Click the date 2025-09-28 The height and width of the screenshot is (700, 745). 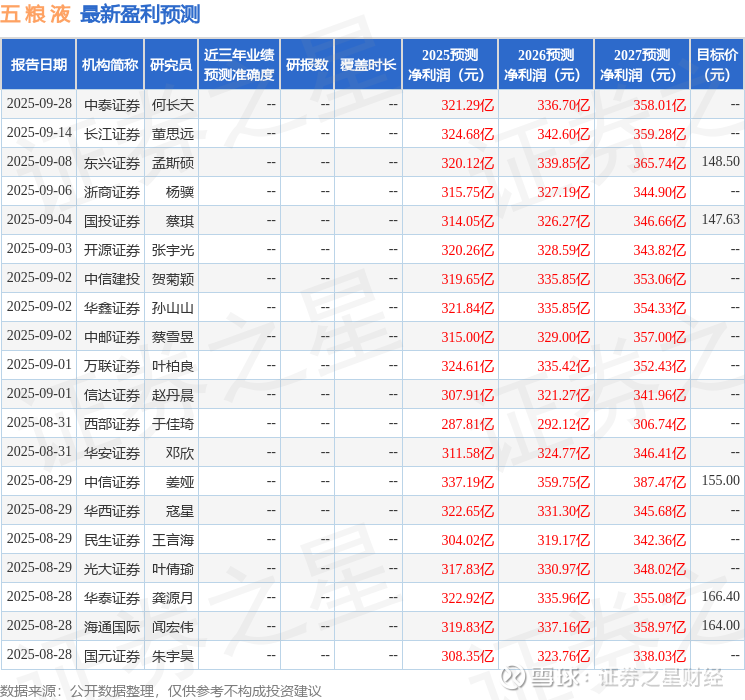[39, 103]
